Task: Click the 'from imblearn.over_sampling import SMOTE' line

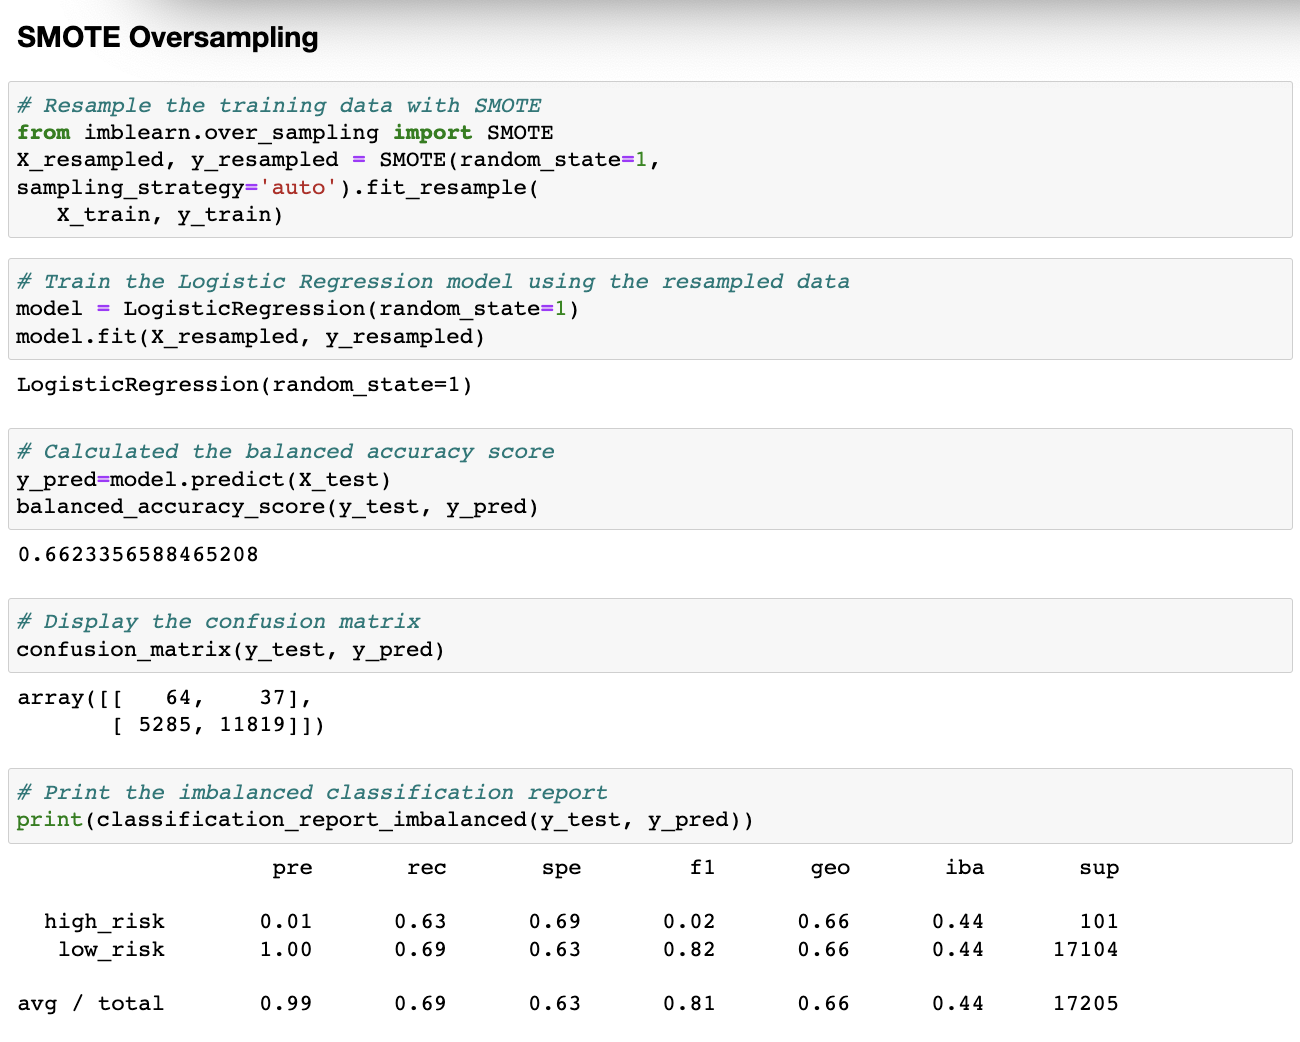Action: (285, 133)
